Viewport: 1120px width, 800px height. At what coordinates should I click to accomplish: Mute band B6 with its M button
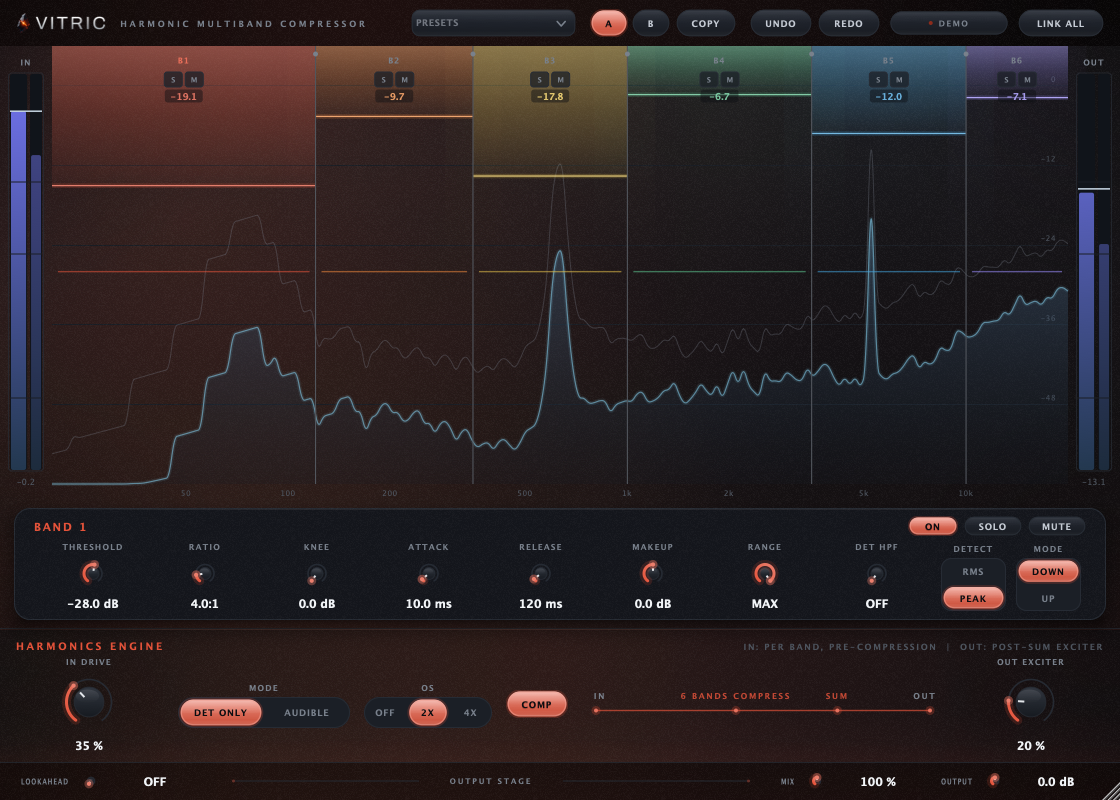coord(1026,79)
